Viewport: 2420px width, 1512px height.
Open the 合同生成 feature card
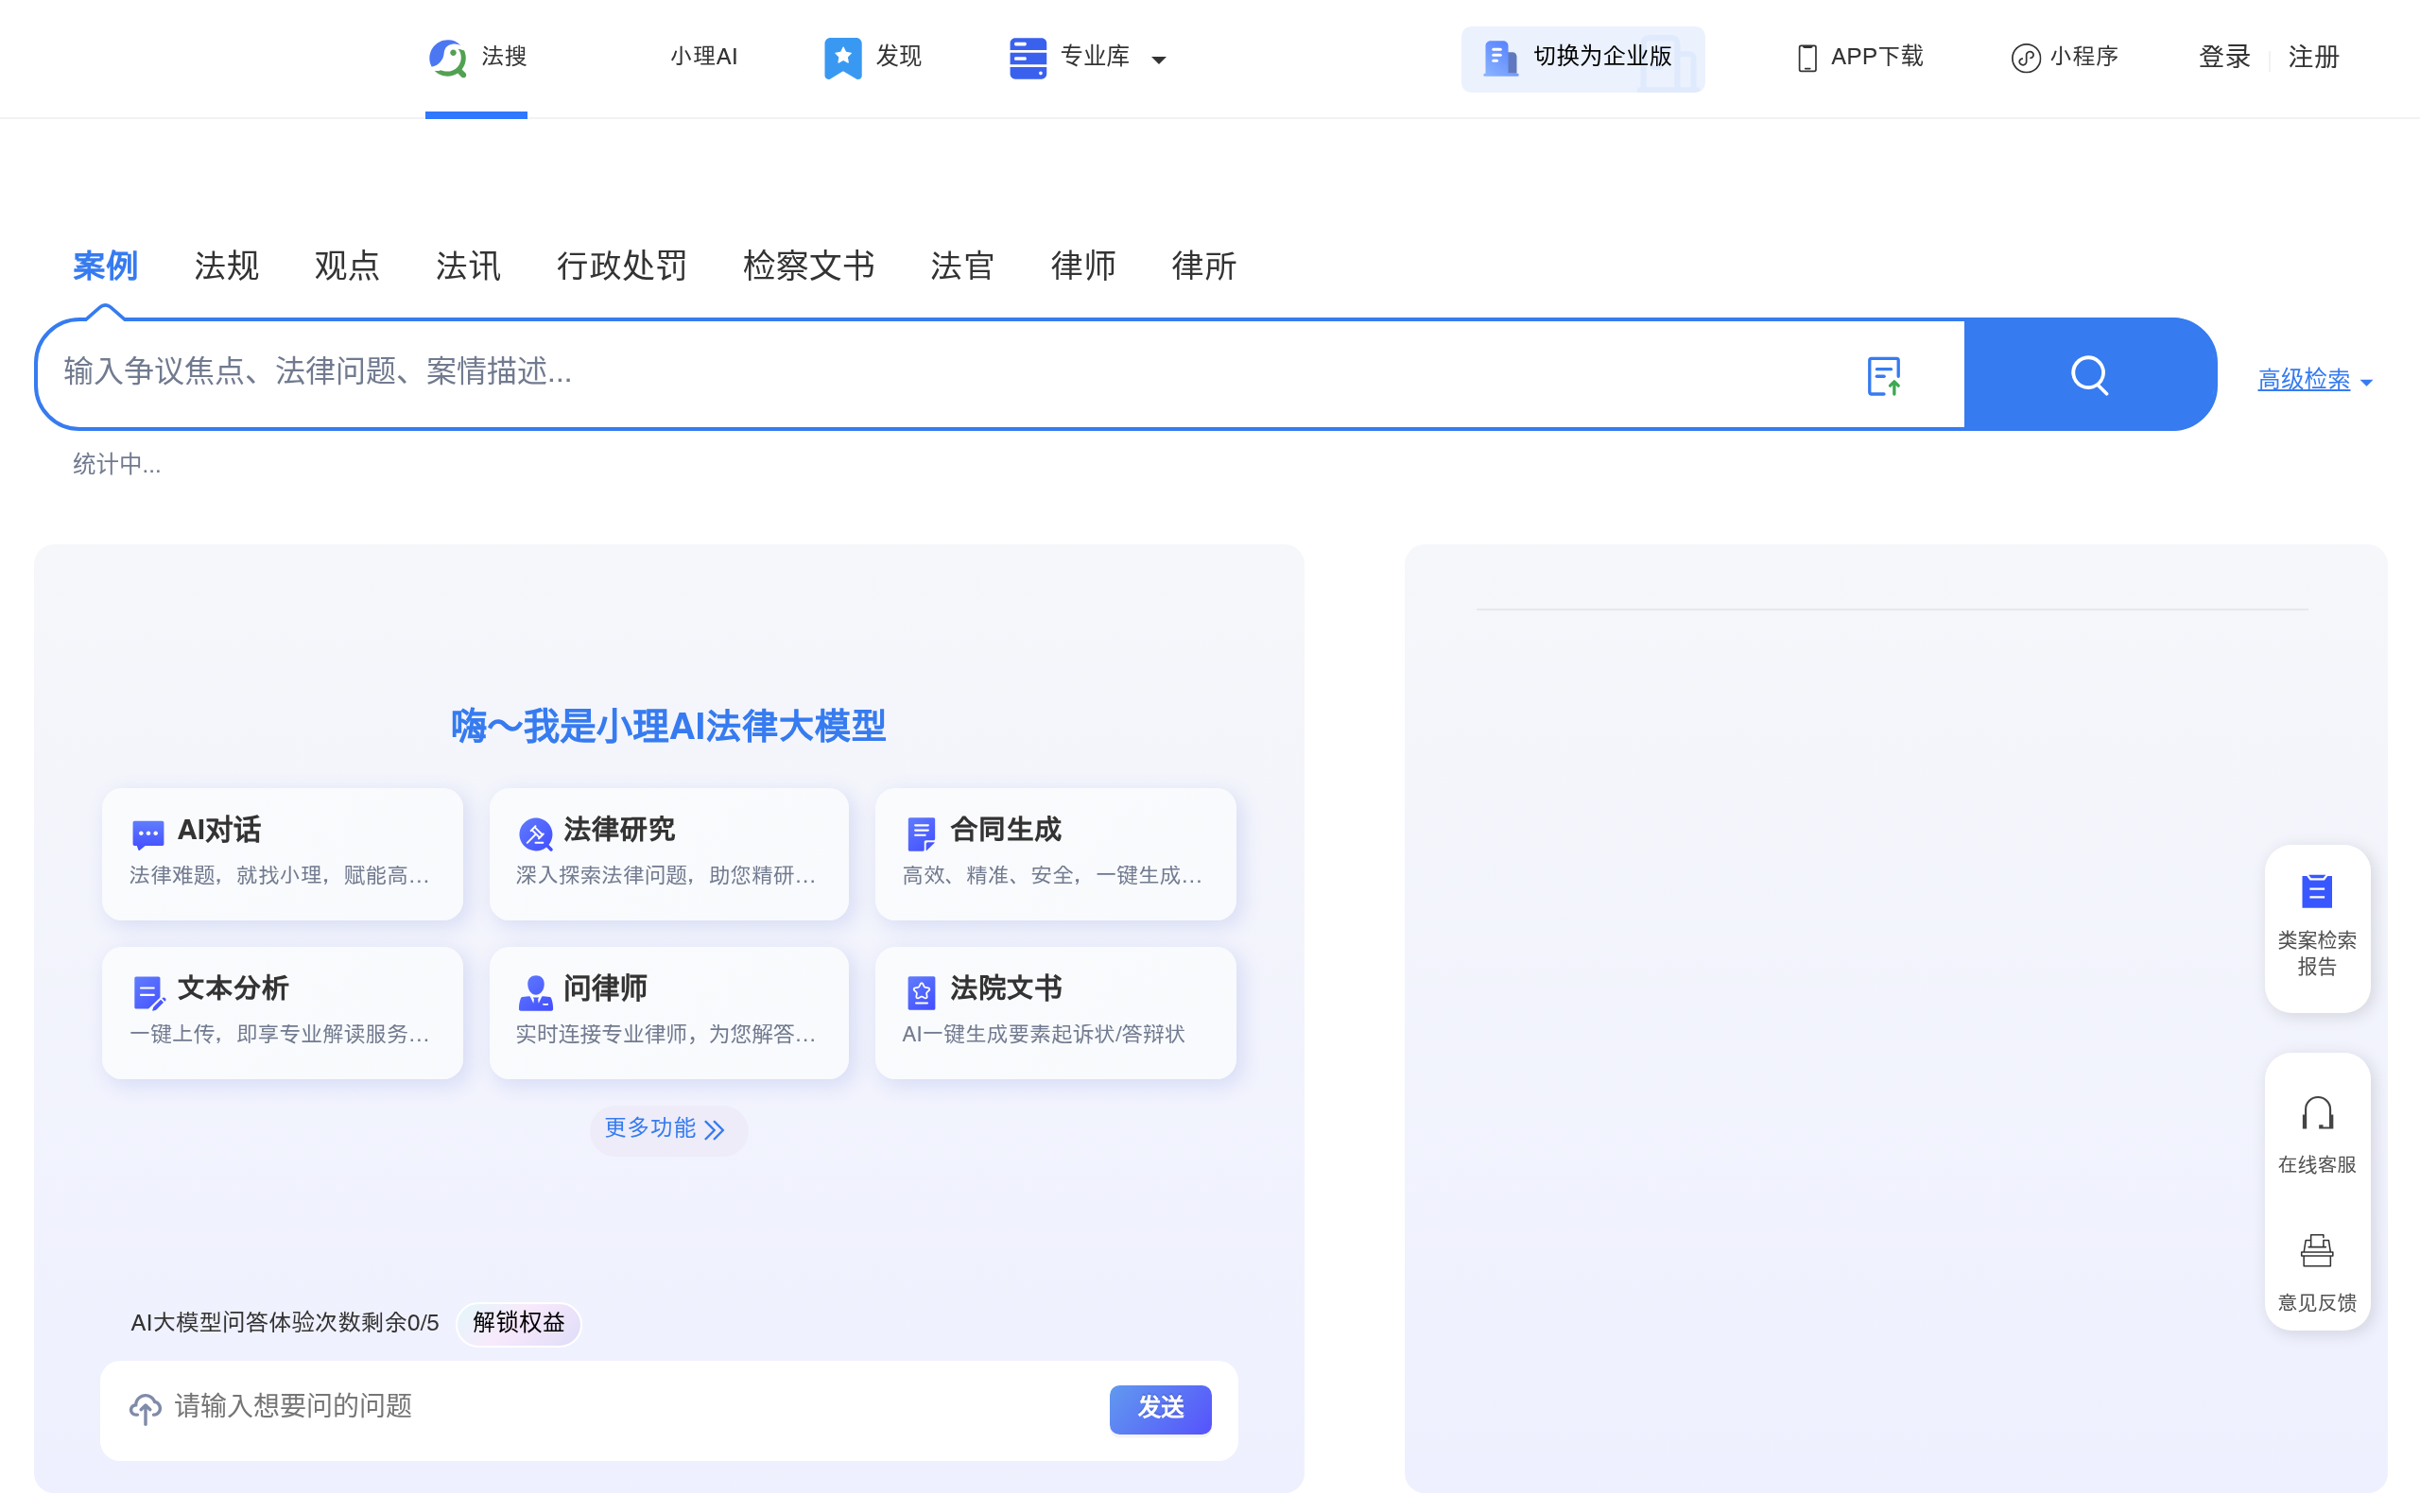point(1055,854)
